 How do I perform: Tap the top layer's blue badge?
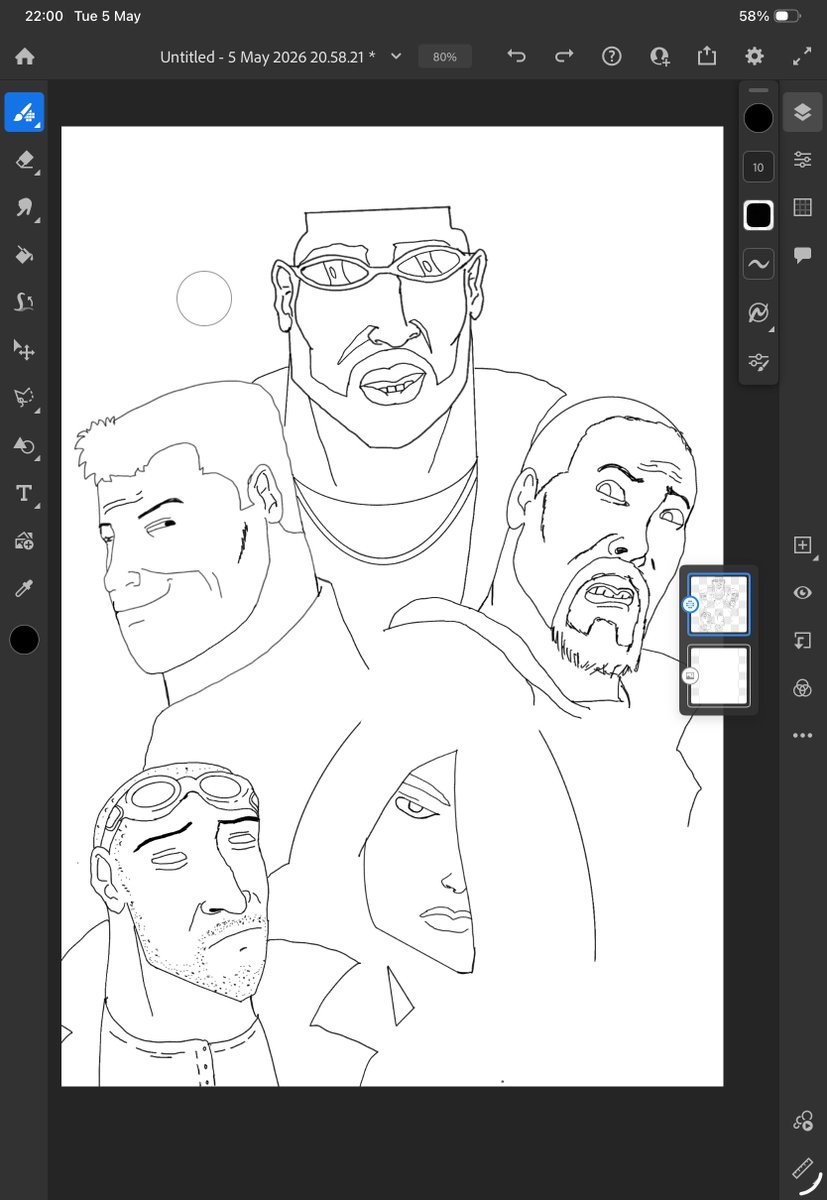tap(690, 604)
